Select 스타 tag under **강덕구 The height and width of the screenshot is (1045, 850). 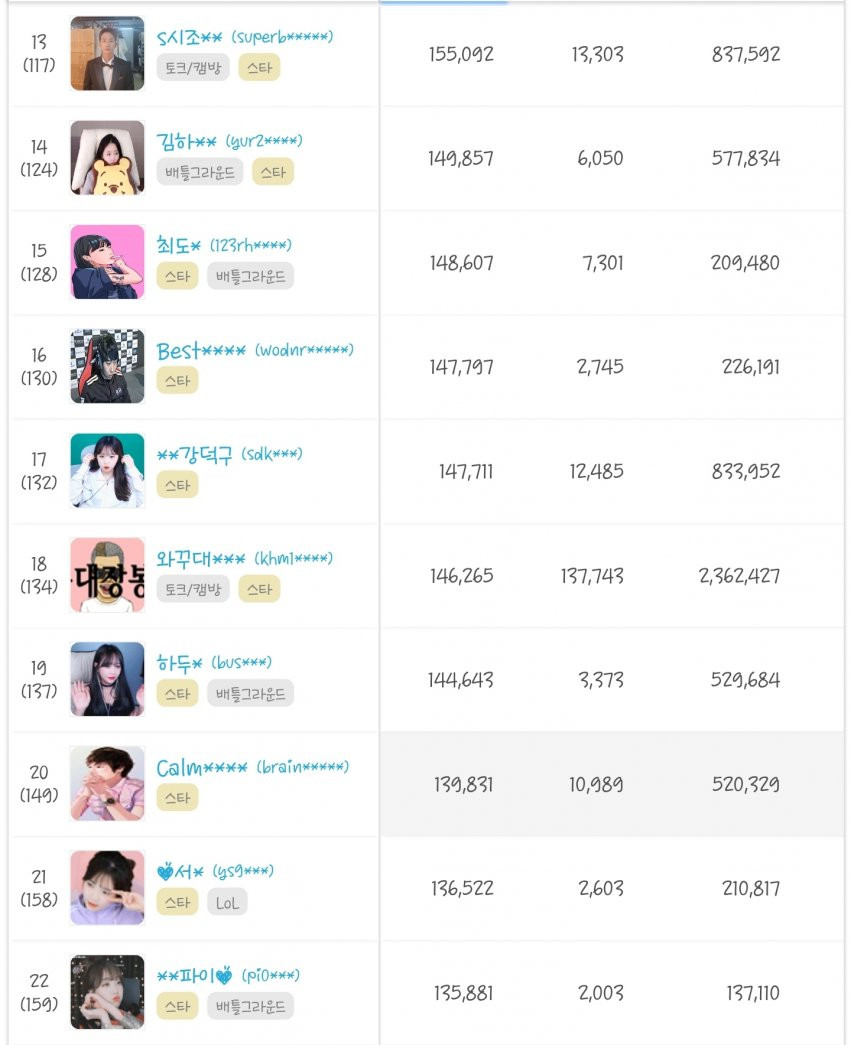[177, 485]
